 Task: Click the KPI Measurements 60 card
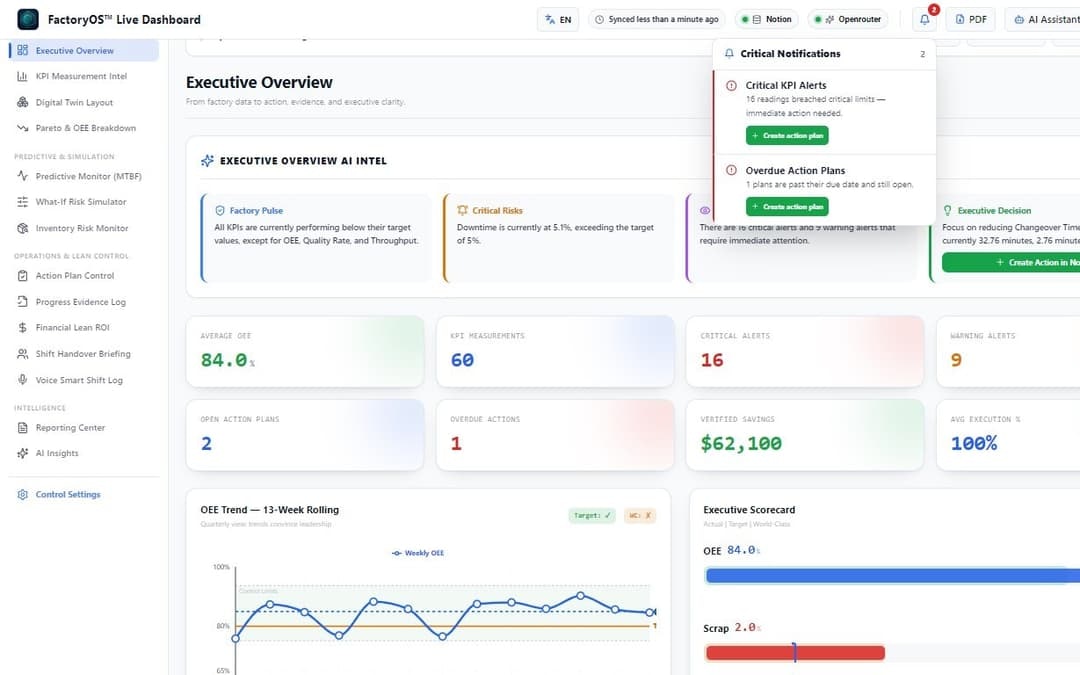tap(555, 351)
